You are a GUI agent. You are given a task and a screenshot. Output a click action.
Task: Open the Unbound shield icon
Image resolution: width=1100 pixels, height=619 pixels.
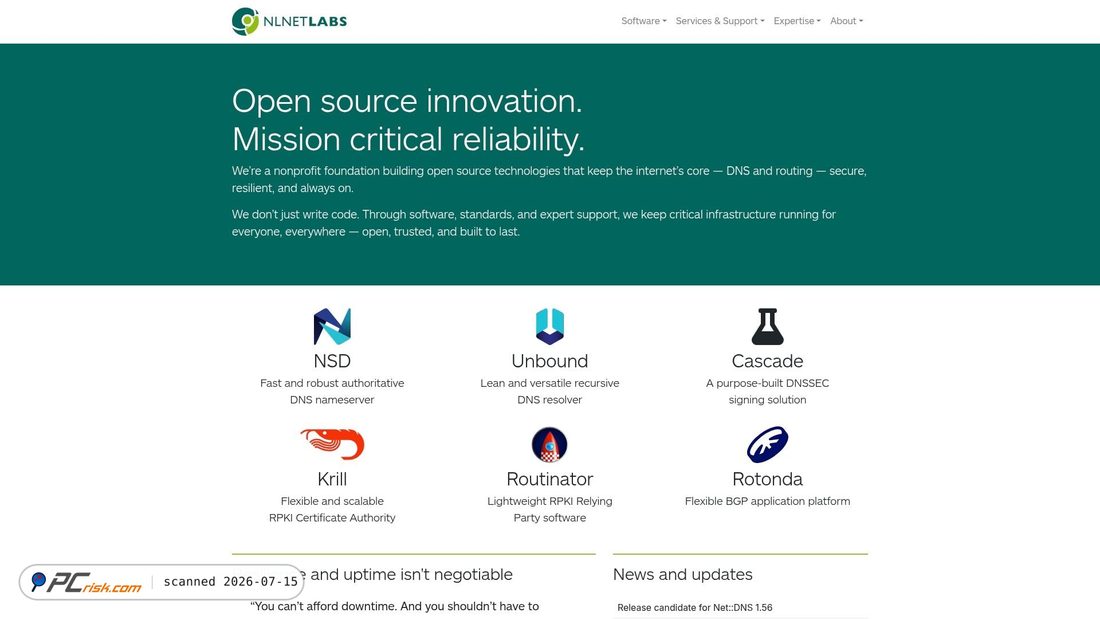549,326
